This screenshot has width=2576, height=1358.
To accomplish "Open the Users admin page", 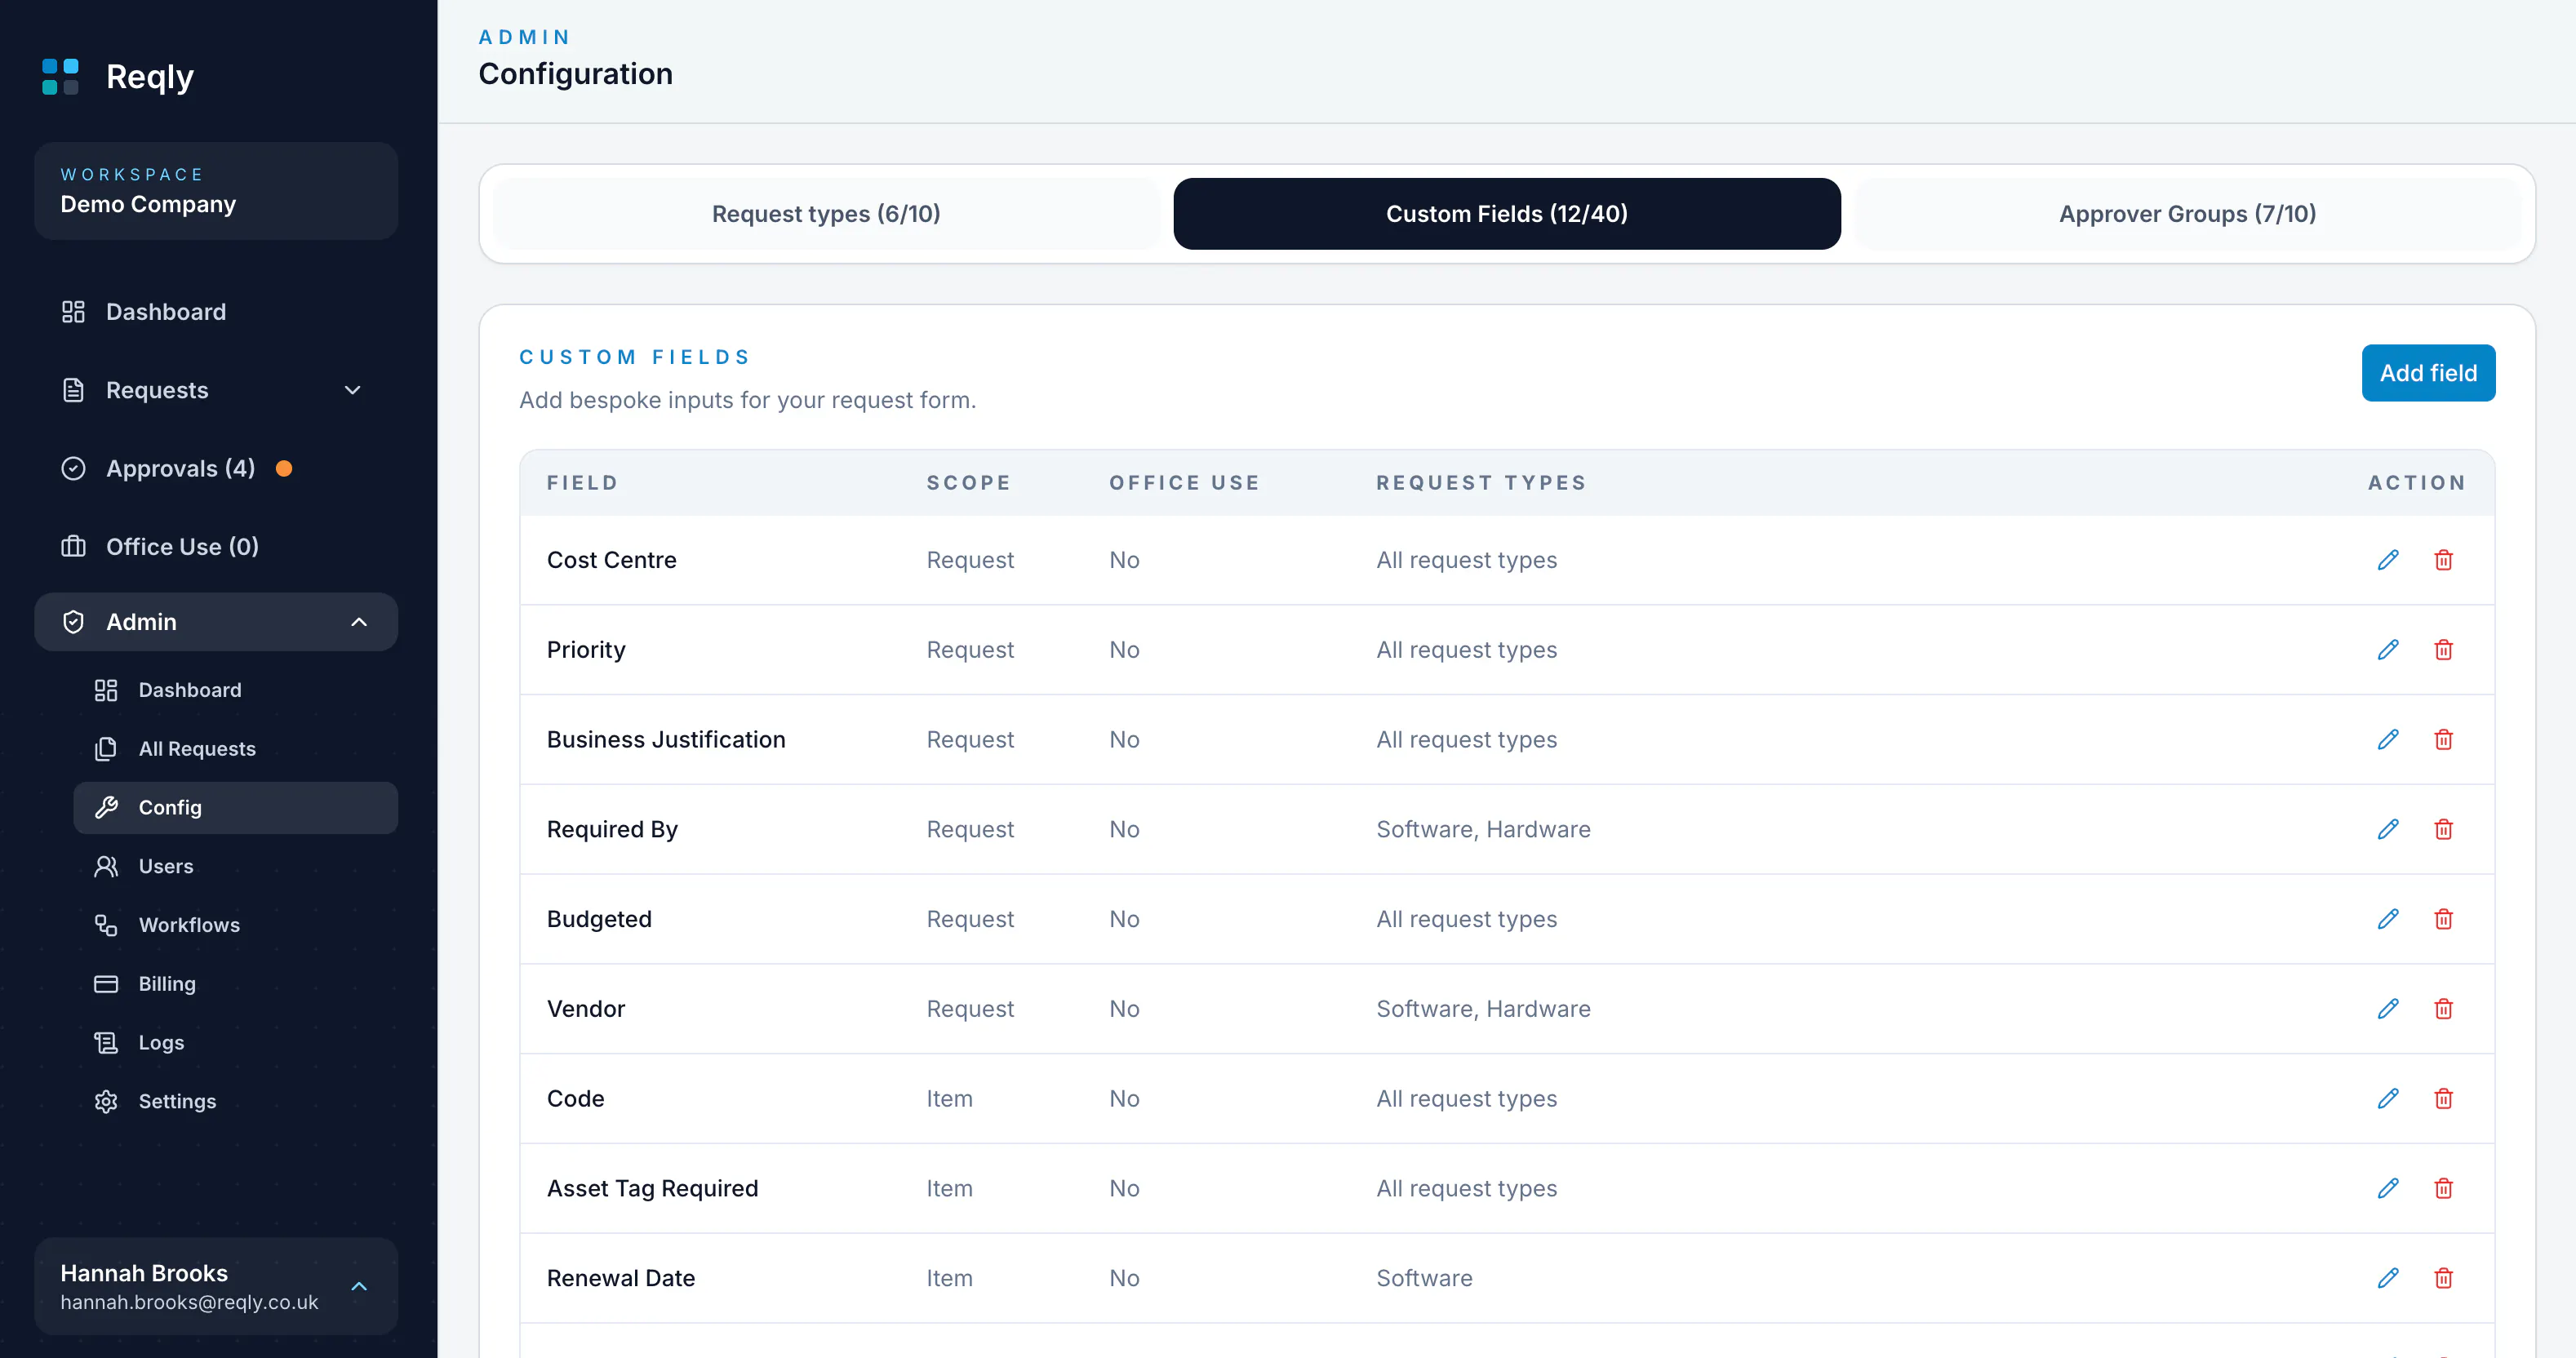I will coord(235,866).
